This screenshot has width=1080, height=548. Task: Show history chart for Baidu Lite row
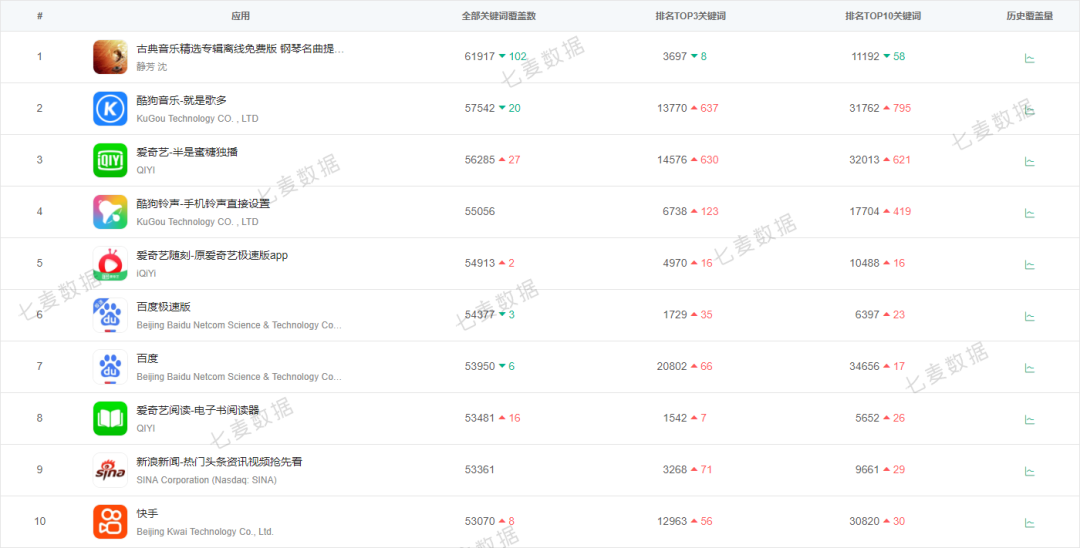tap(1030, 317)
